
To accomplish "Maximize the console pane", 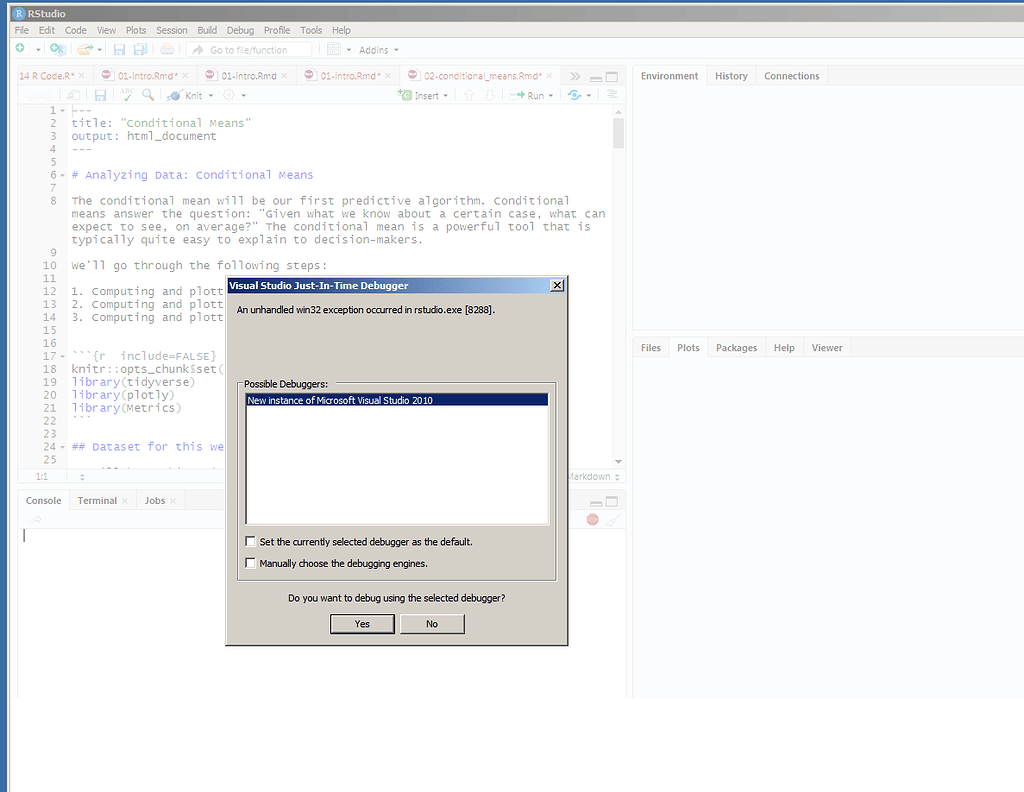I will 611,501.
